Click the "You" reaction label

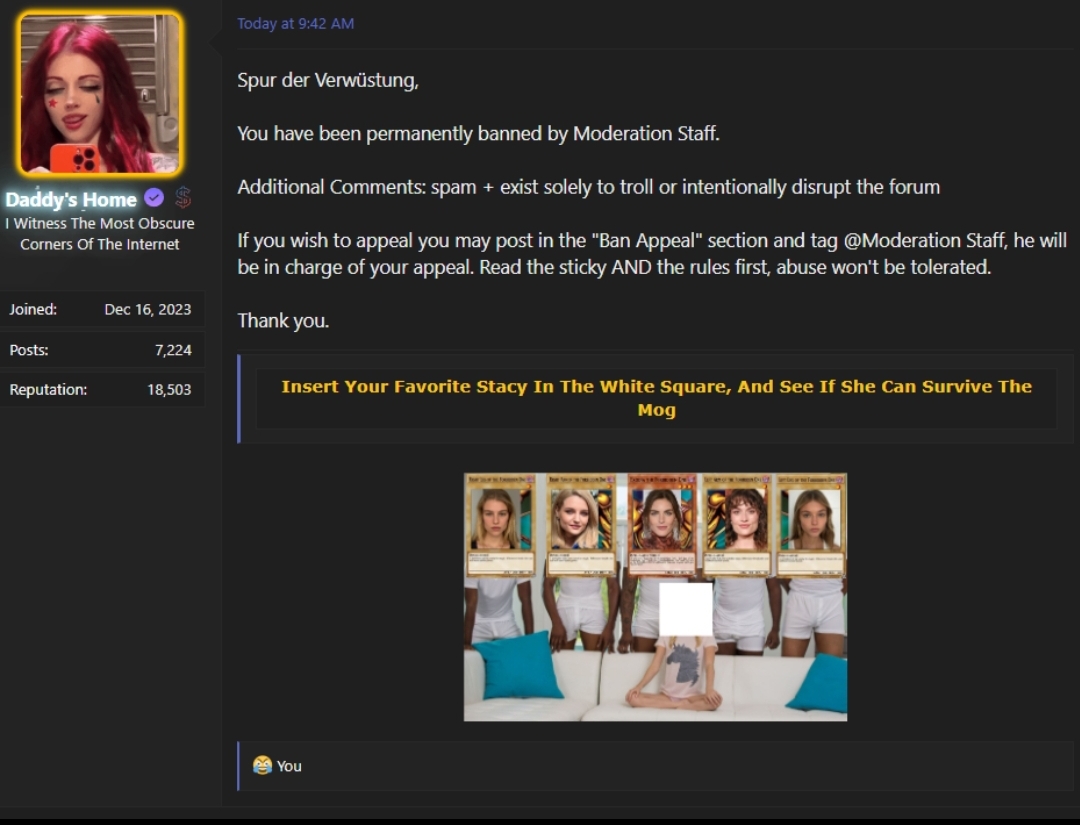pos(289,766)
